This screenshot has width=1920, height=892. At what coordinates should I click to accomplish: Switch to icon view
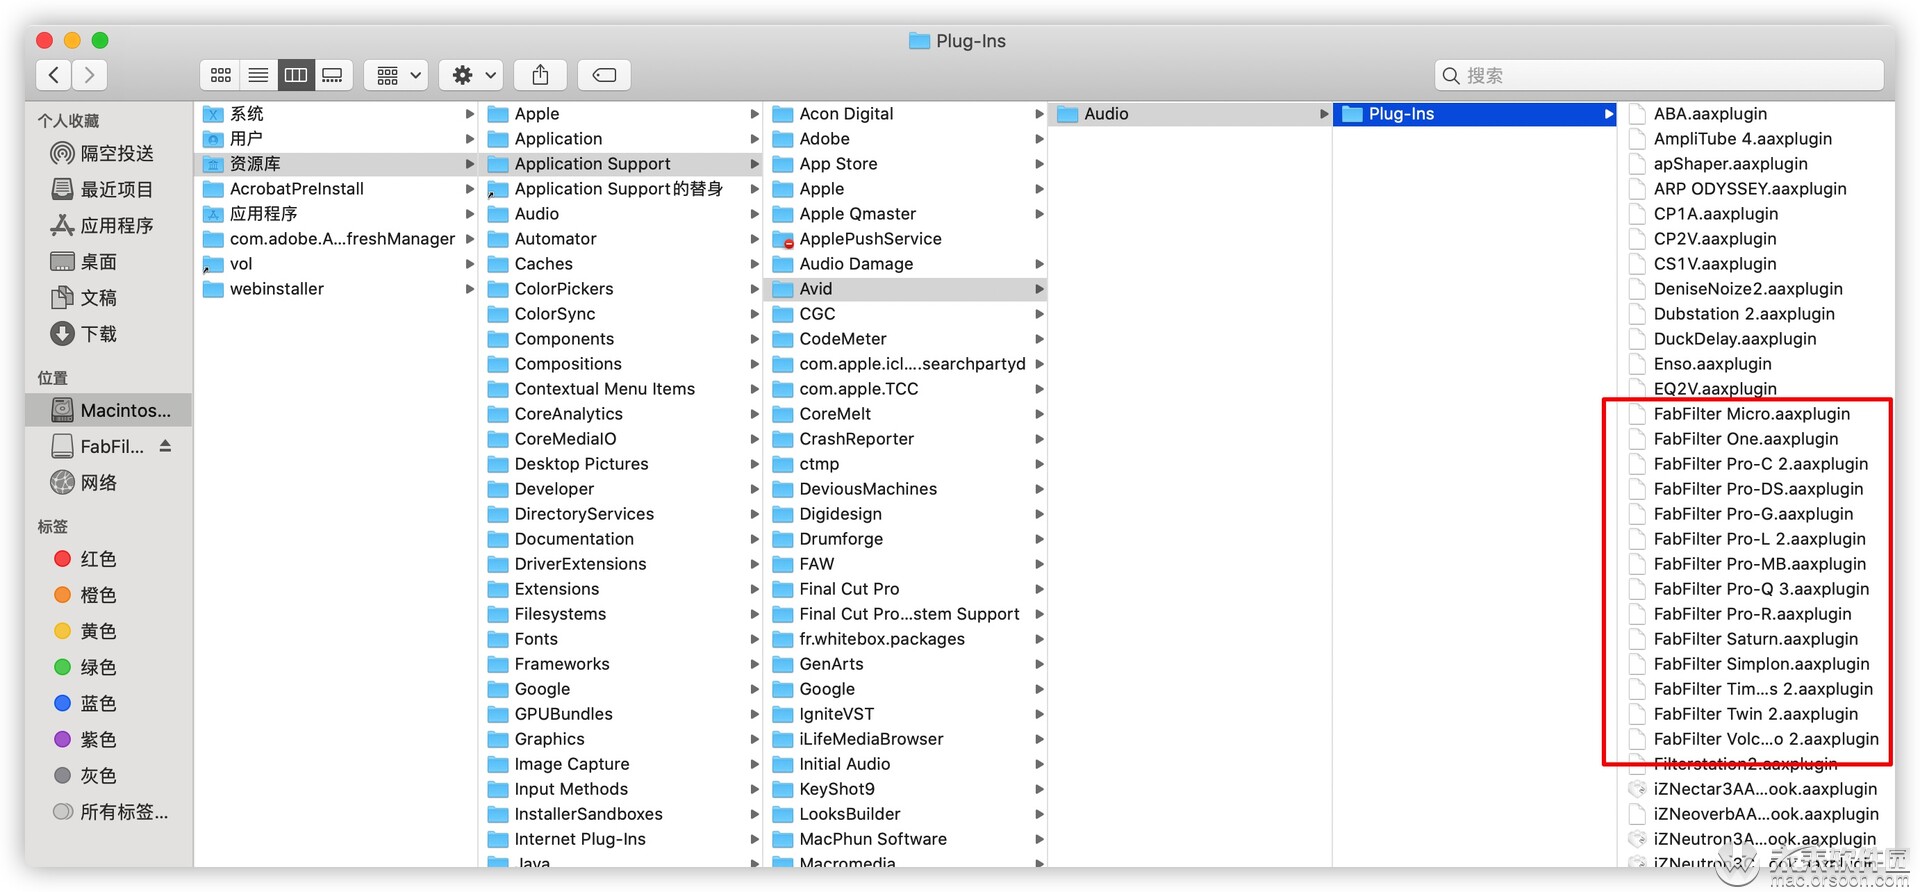coord(220,75)
